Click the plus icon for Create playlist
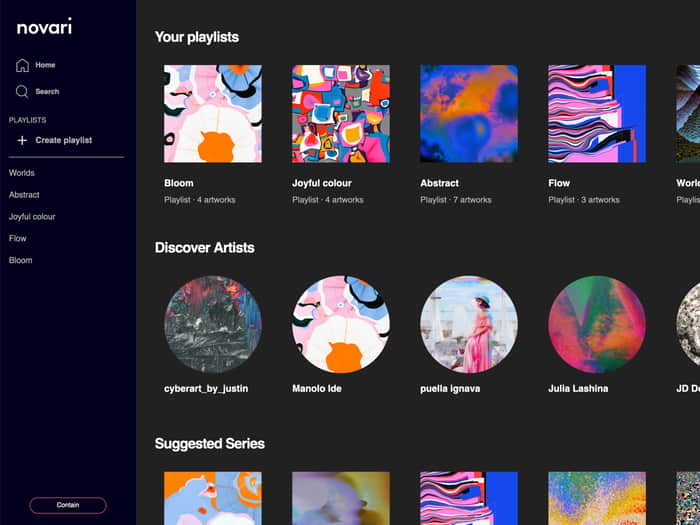This screenshot has width=700, height=525. (22, 141)
